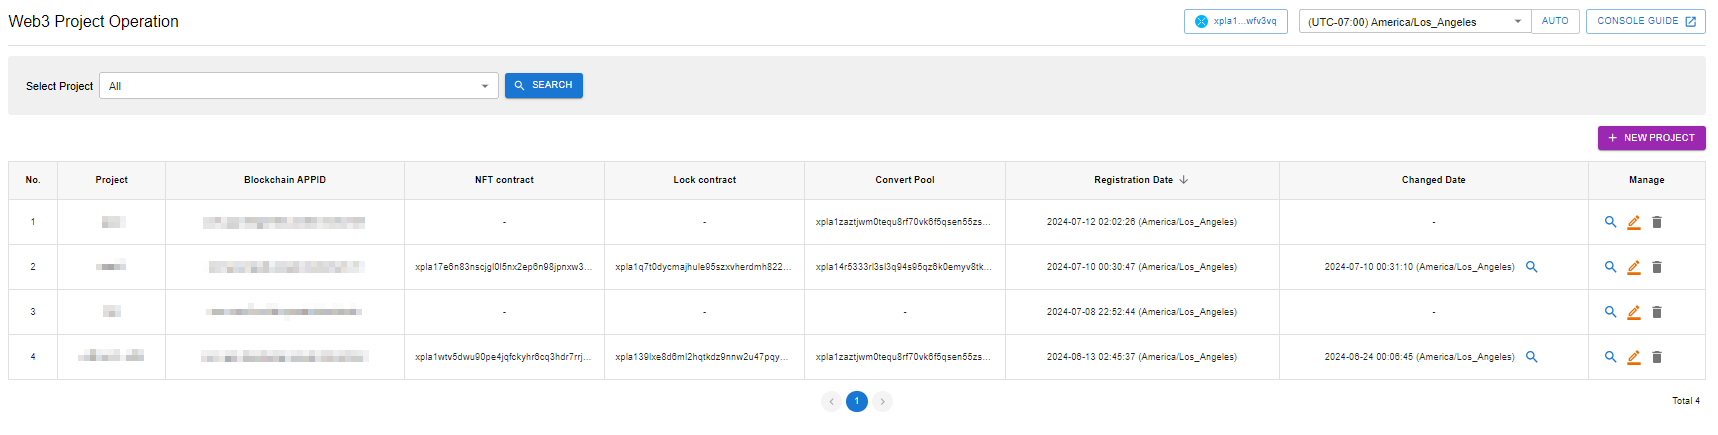Create a project with NEW PROJECT button
The height and width of the screenshot is (435, 1718).
pyautogui.click(x=1651, y=138)
